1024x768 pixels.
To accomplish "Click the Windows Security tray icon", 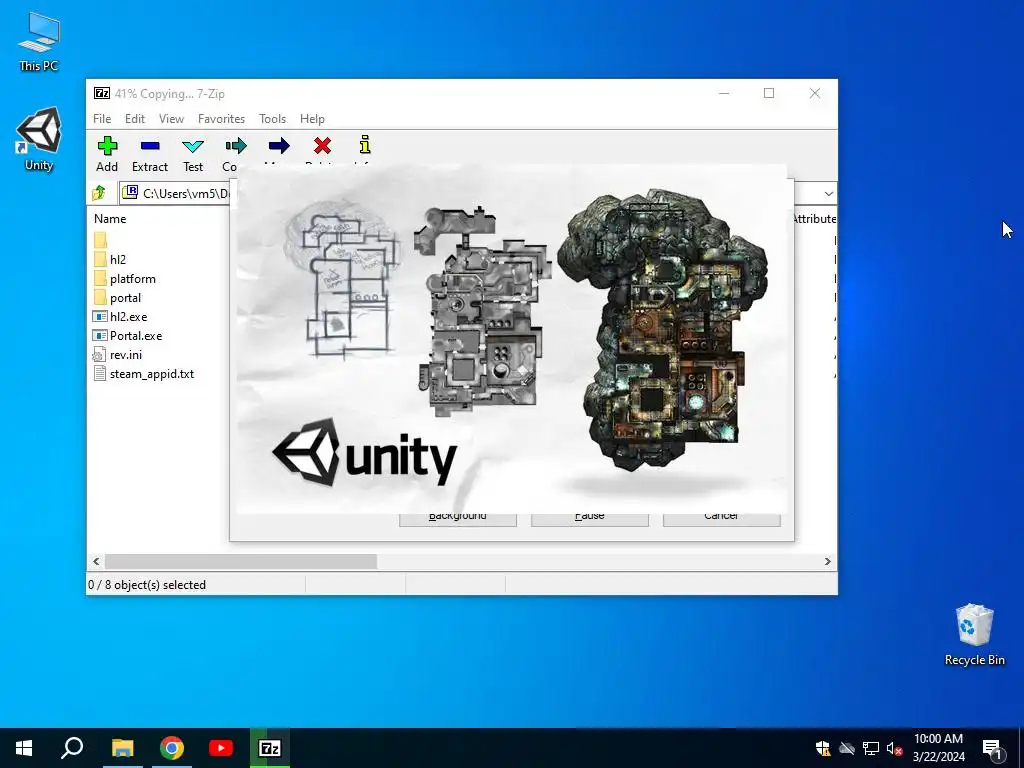I will [822, 748].
